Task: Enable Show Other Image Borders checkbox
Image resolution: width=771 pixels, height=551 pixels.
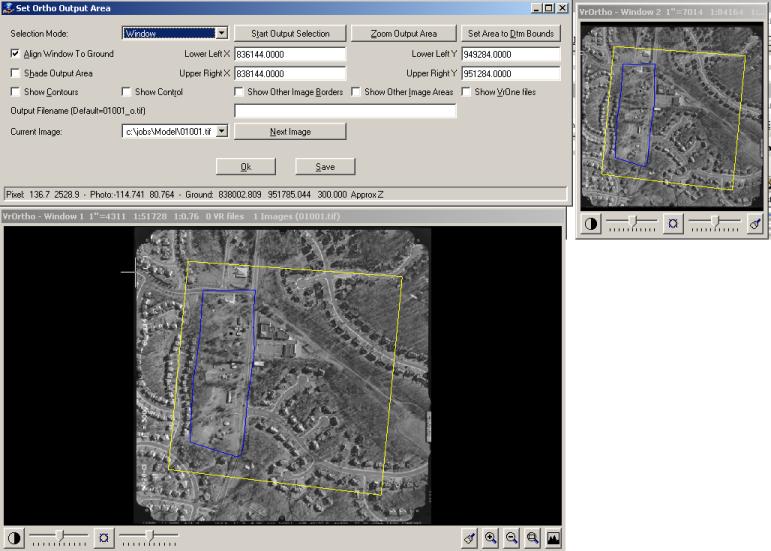Action: pyautogui.click(x=238, y=92)
